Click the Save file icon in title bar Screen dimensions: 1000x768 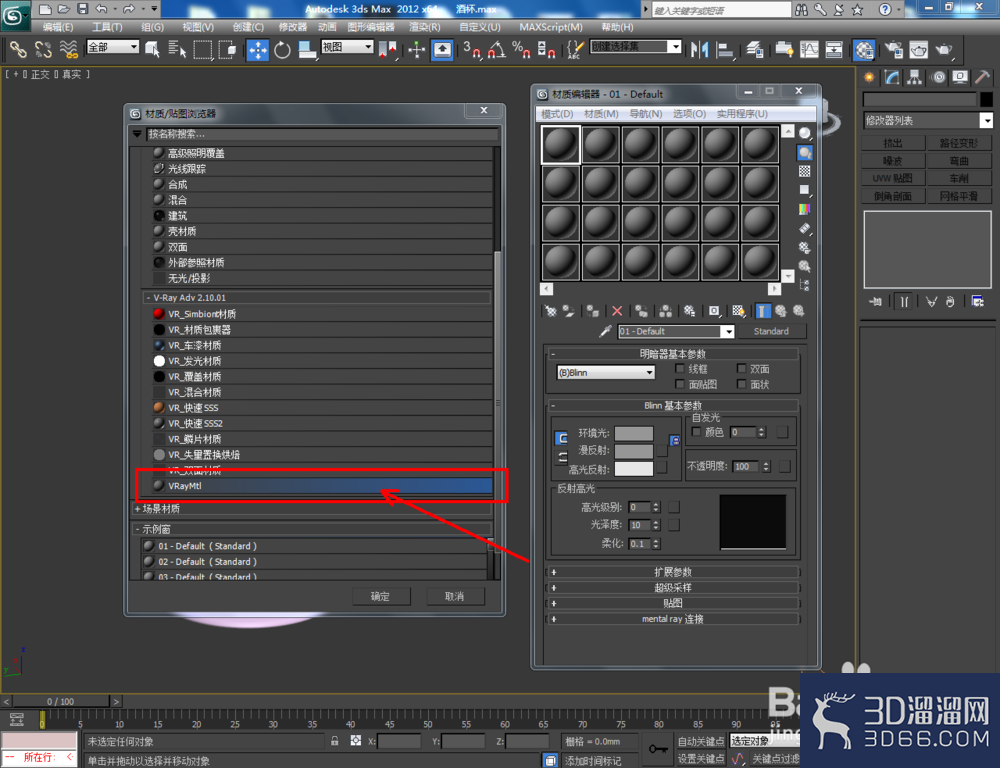(x=82, y=9)
